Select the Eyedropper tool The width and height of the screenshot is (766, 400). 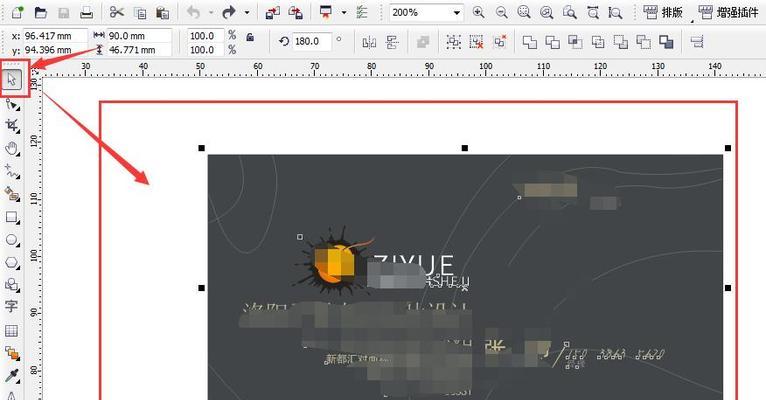(12, 375)
